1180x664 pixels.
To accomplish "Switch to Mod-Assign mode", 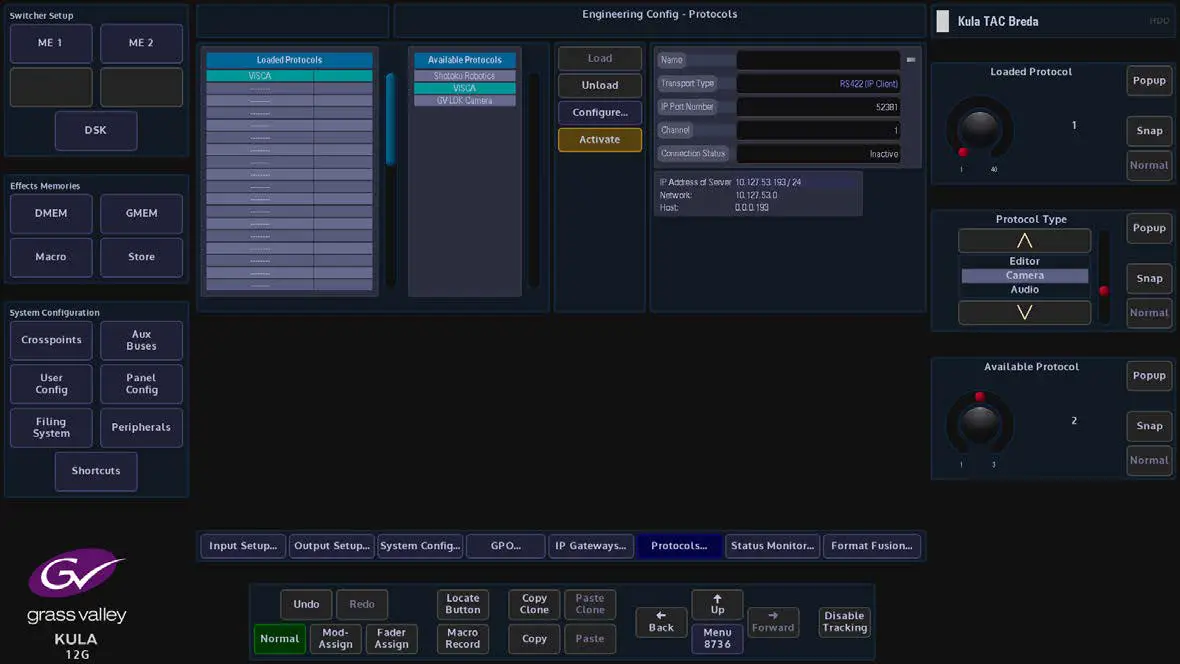I will point(335,638).
